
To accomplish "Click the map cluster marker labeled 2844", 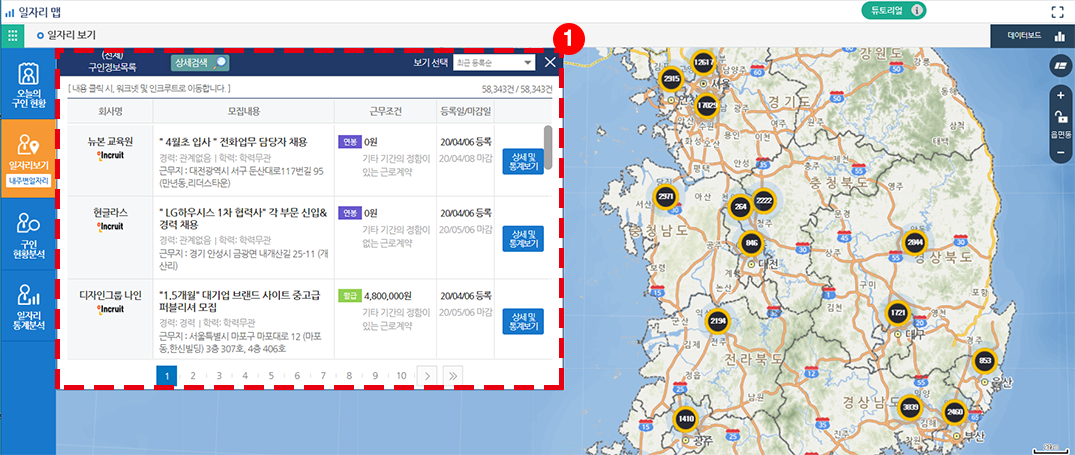I will [x=914, y=242].
